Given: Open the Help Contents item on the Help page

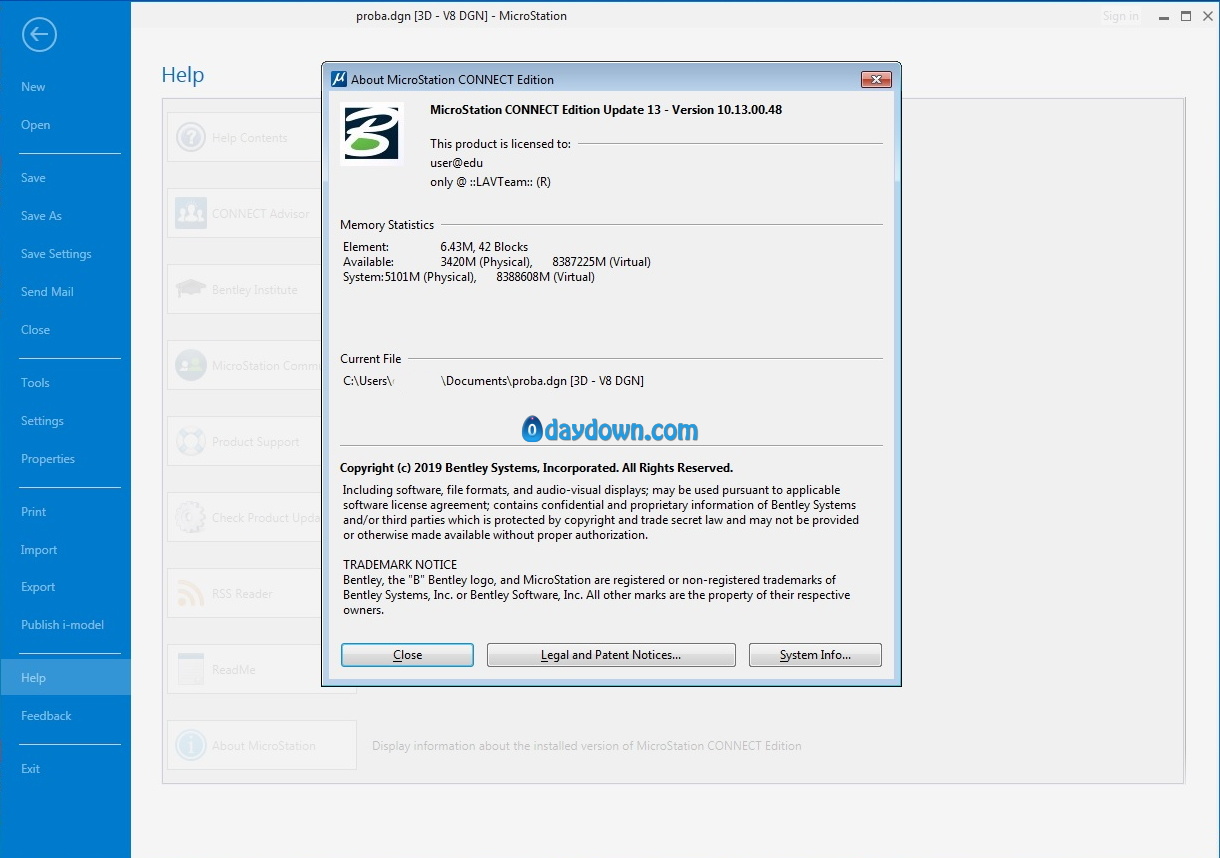Looking at the screenshot, I should tap(243, 138).
